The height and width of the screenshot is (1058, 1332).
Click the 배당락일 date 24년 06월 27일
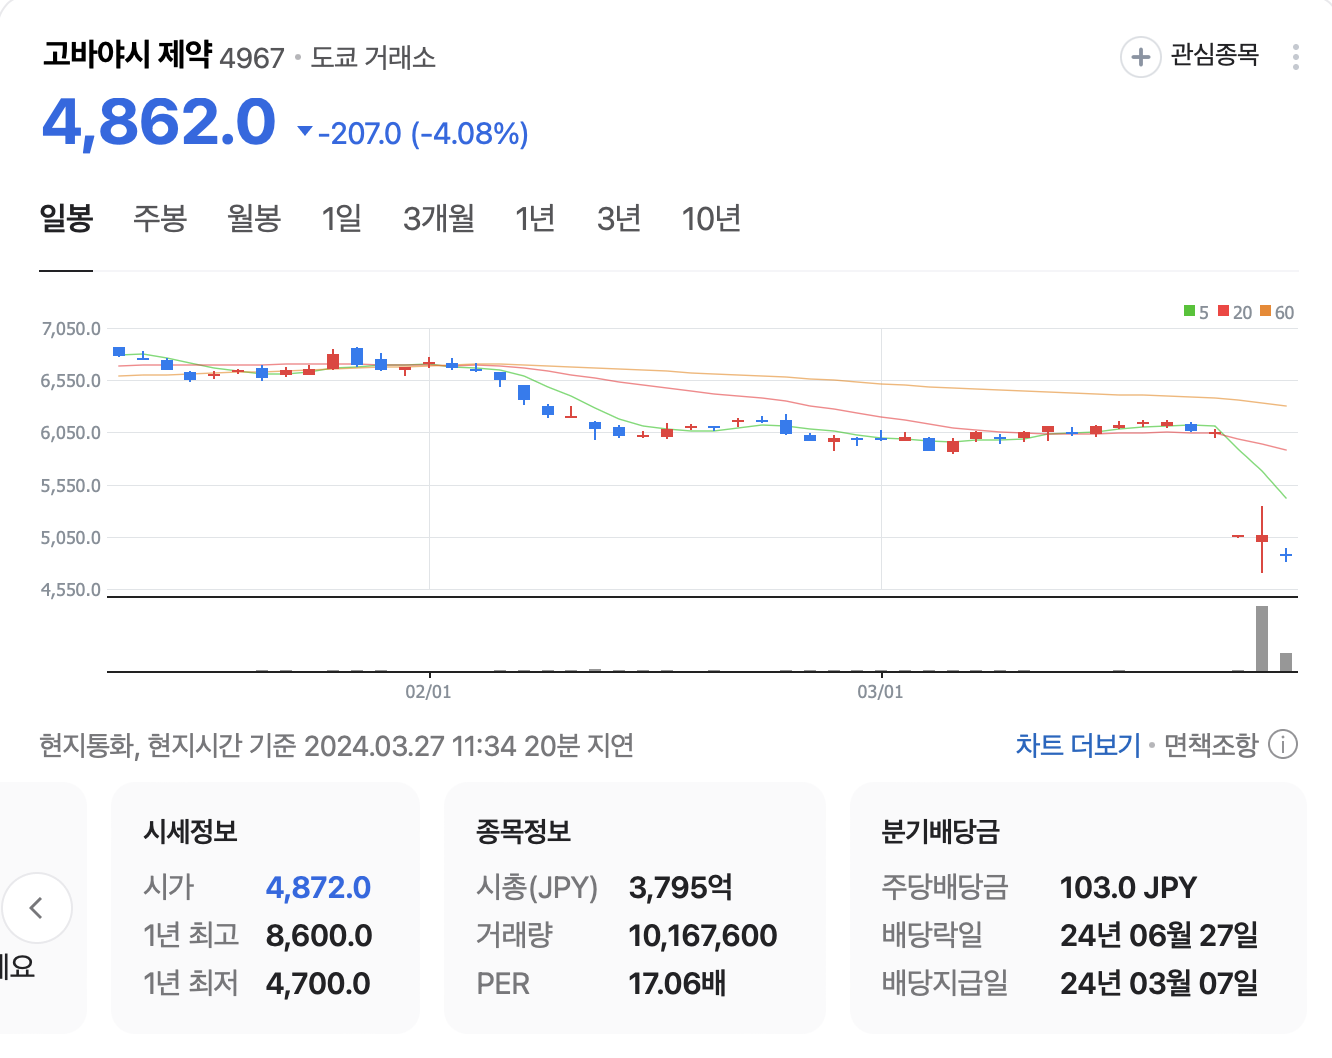point(1159,935)
